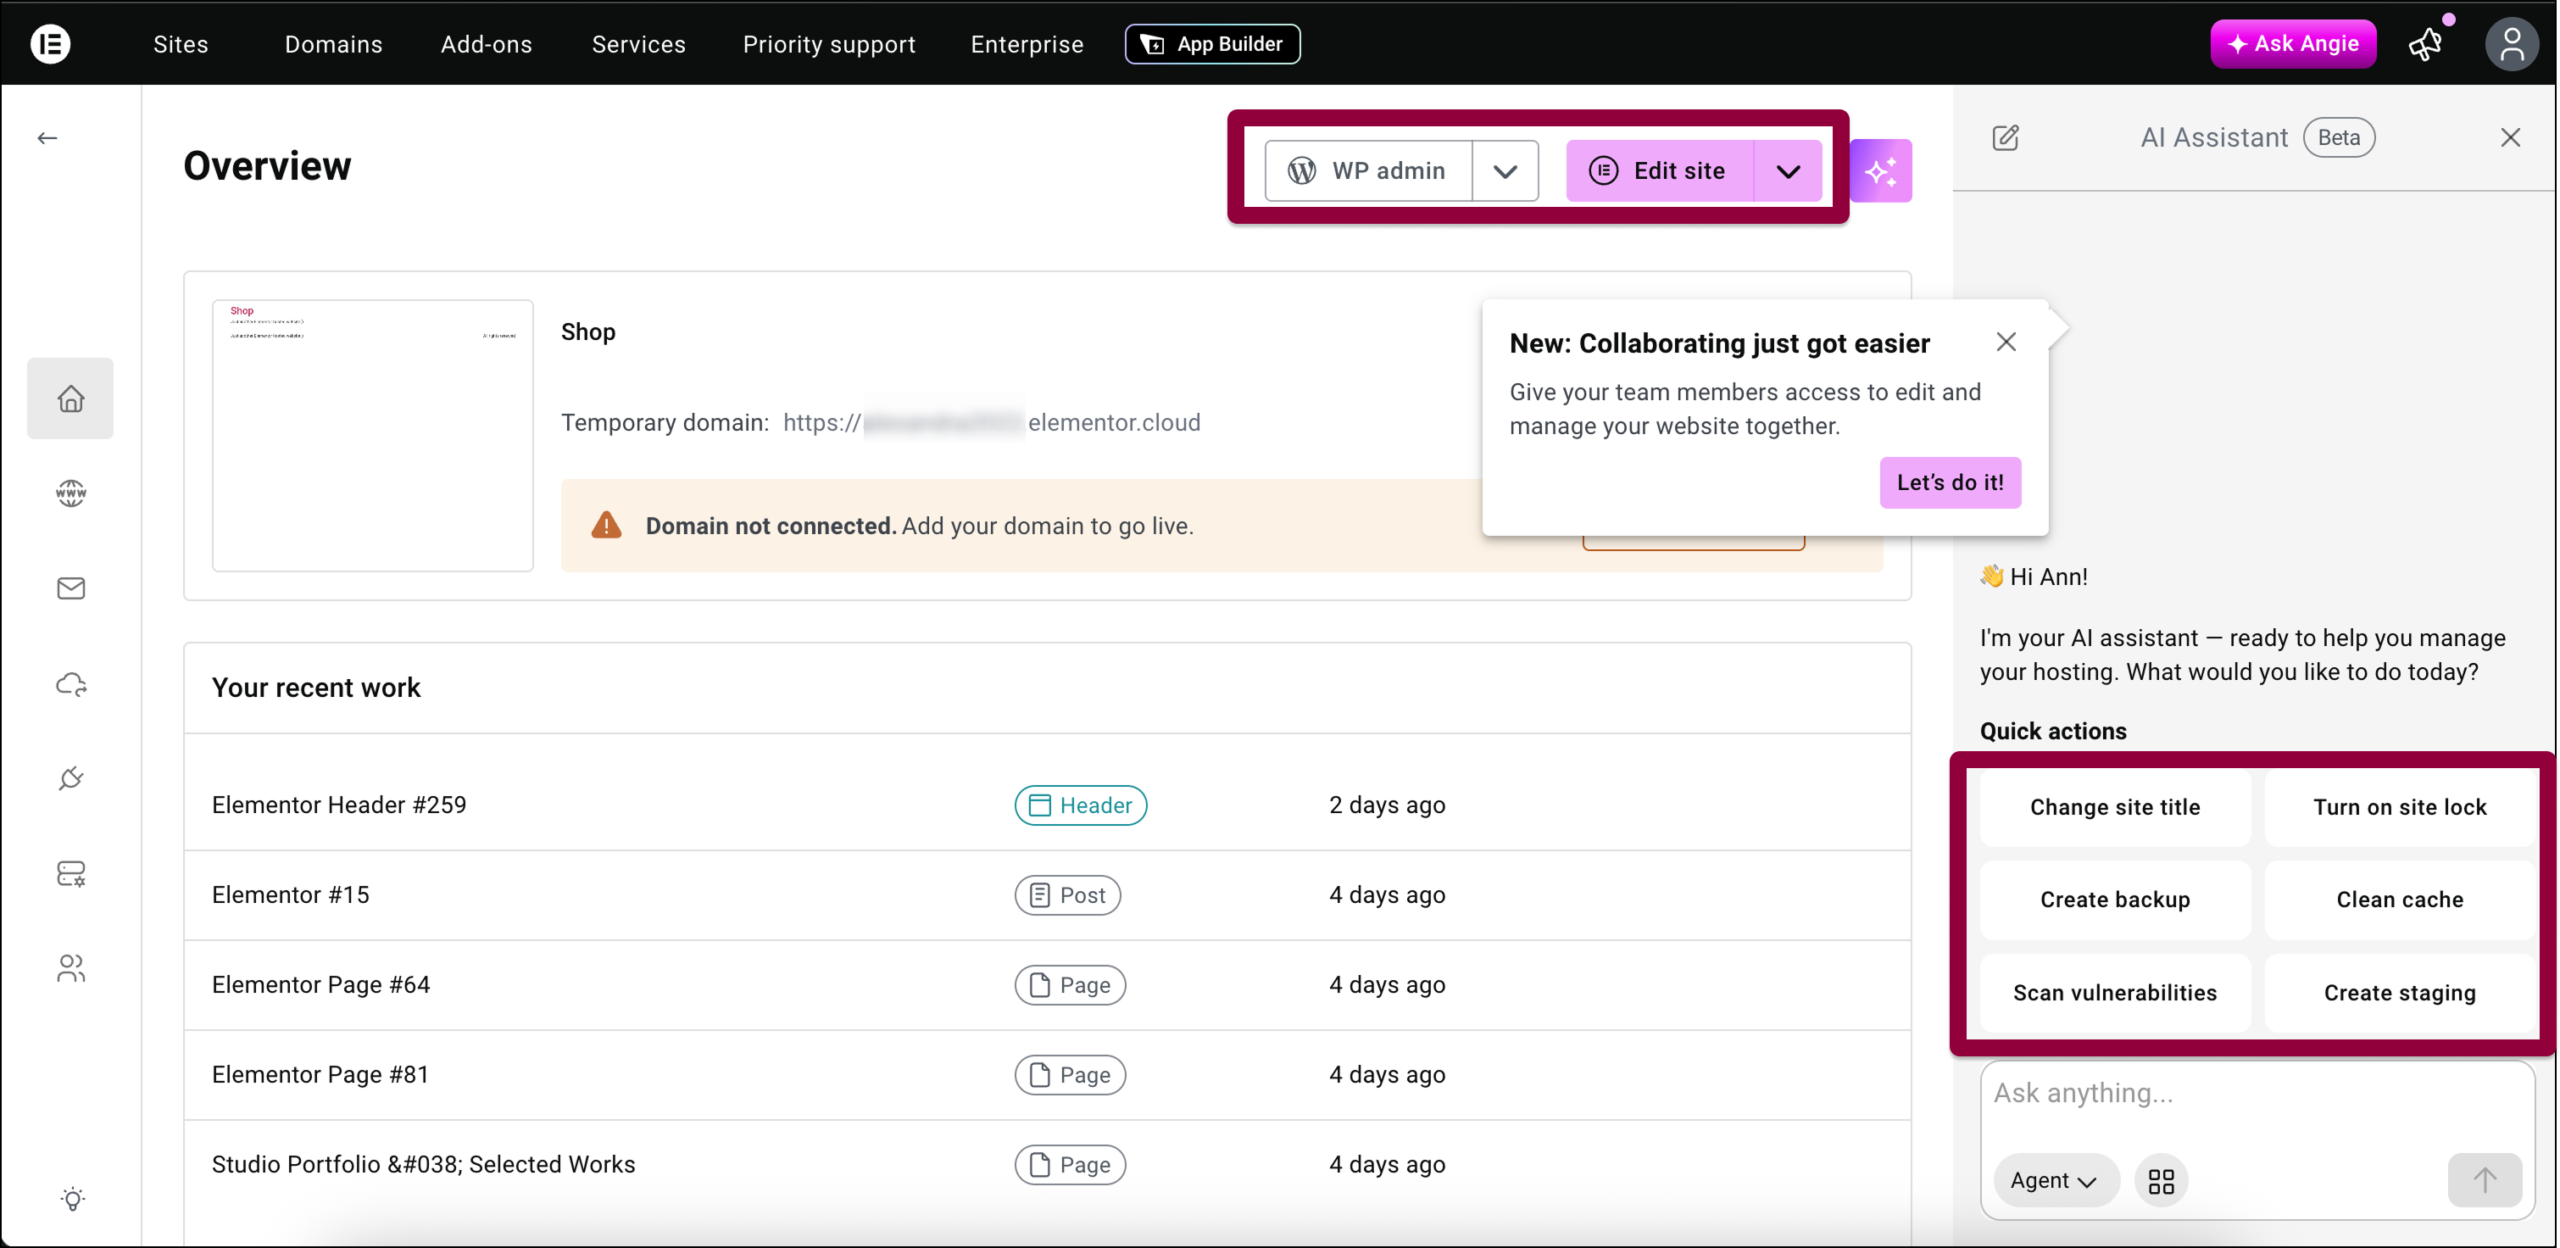The image size is (2560, 1248).
Task: Open the Add-ons menu
Action: (486, 44)
